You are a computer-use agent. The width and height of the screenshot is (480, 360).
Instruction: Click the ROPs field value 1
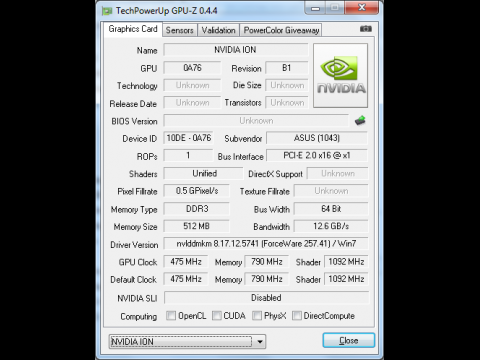[x=188, y=155]
